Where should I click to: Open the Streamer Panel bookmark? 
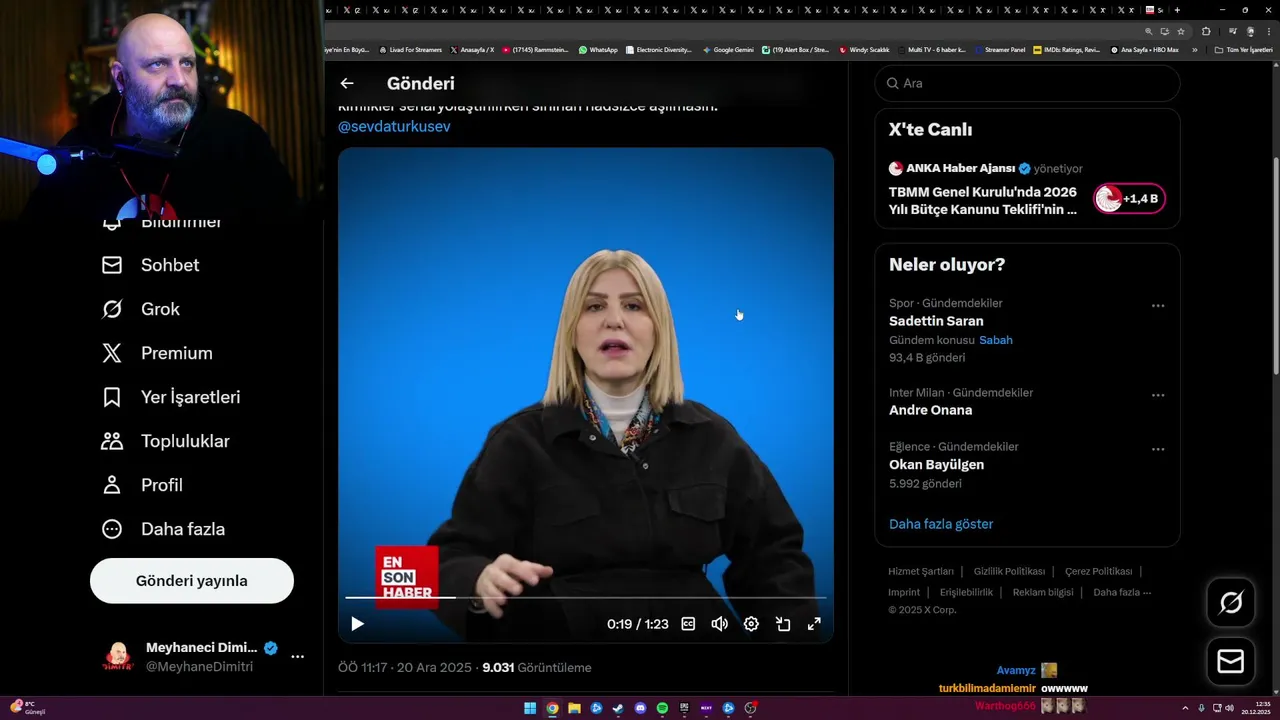[x=1000, y=50]
